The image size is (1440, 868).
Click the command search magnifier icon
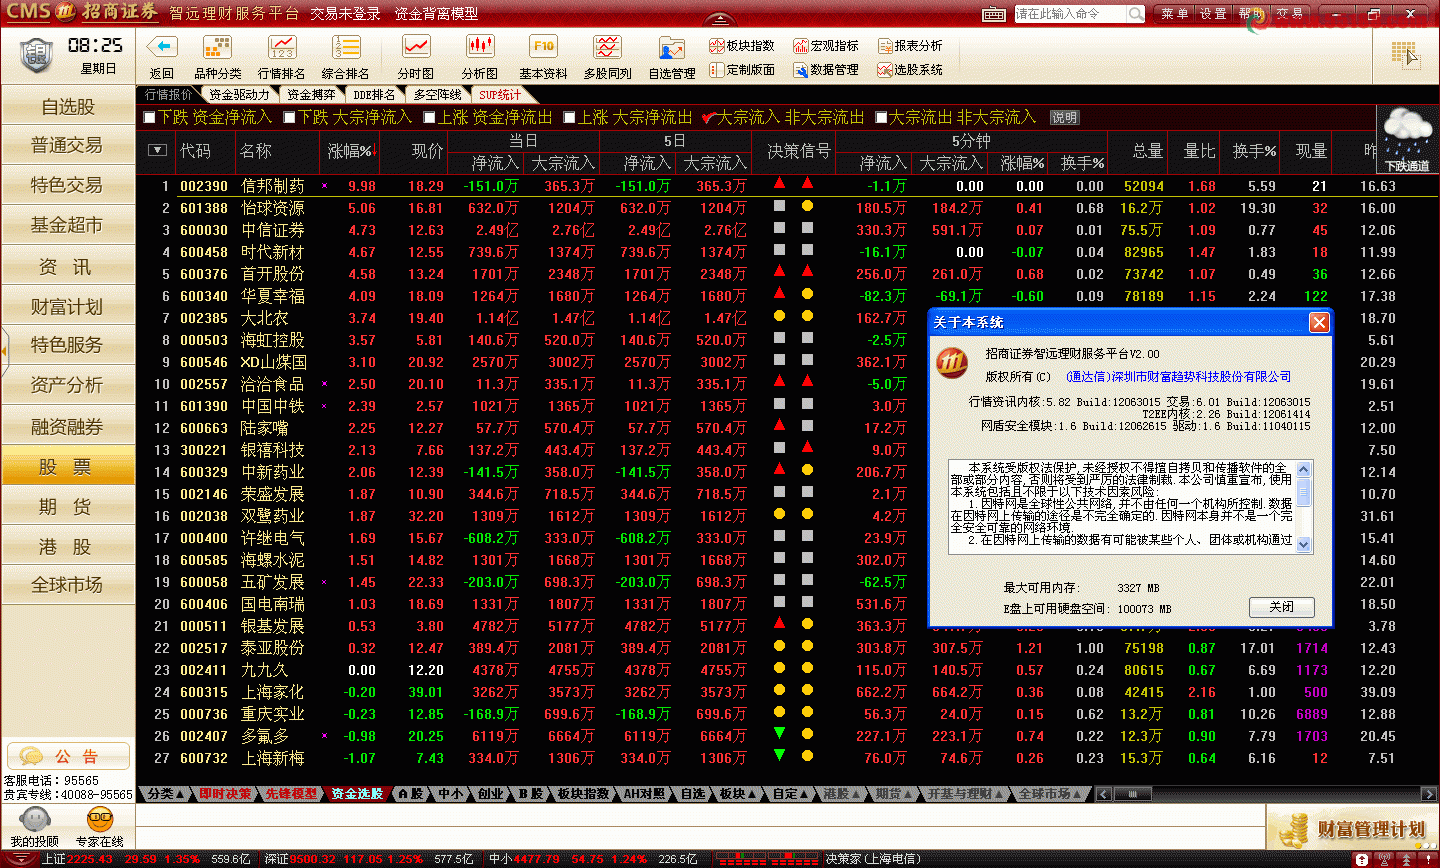[1136, 14]
